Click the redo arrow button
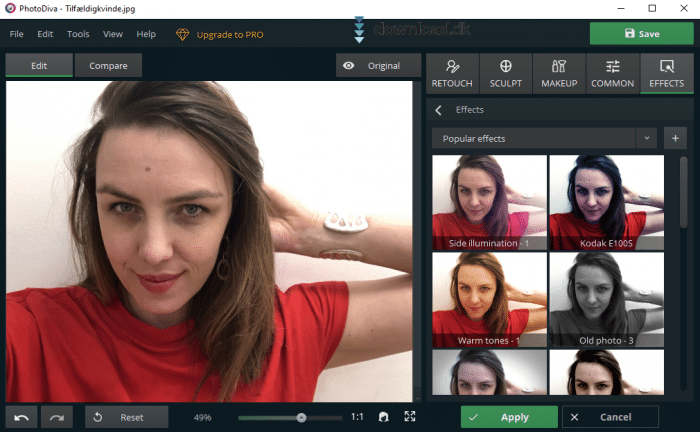The height and width of the screenshot is (432, 700). point(57,417)
